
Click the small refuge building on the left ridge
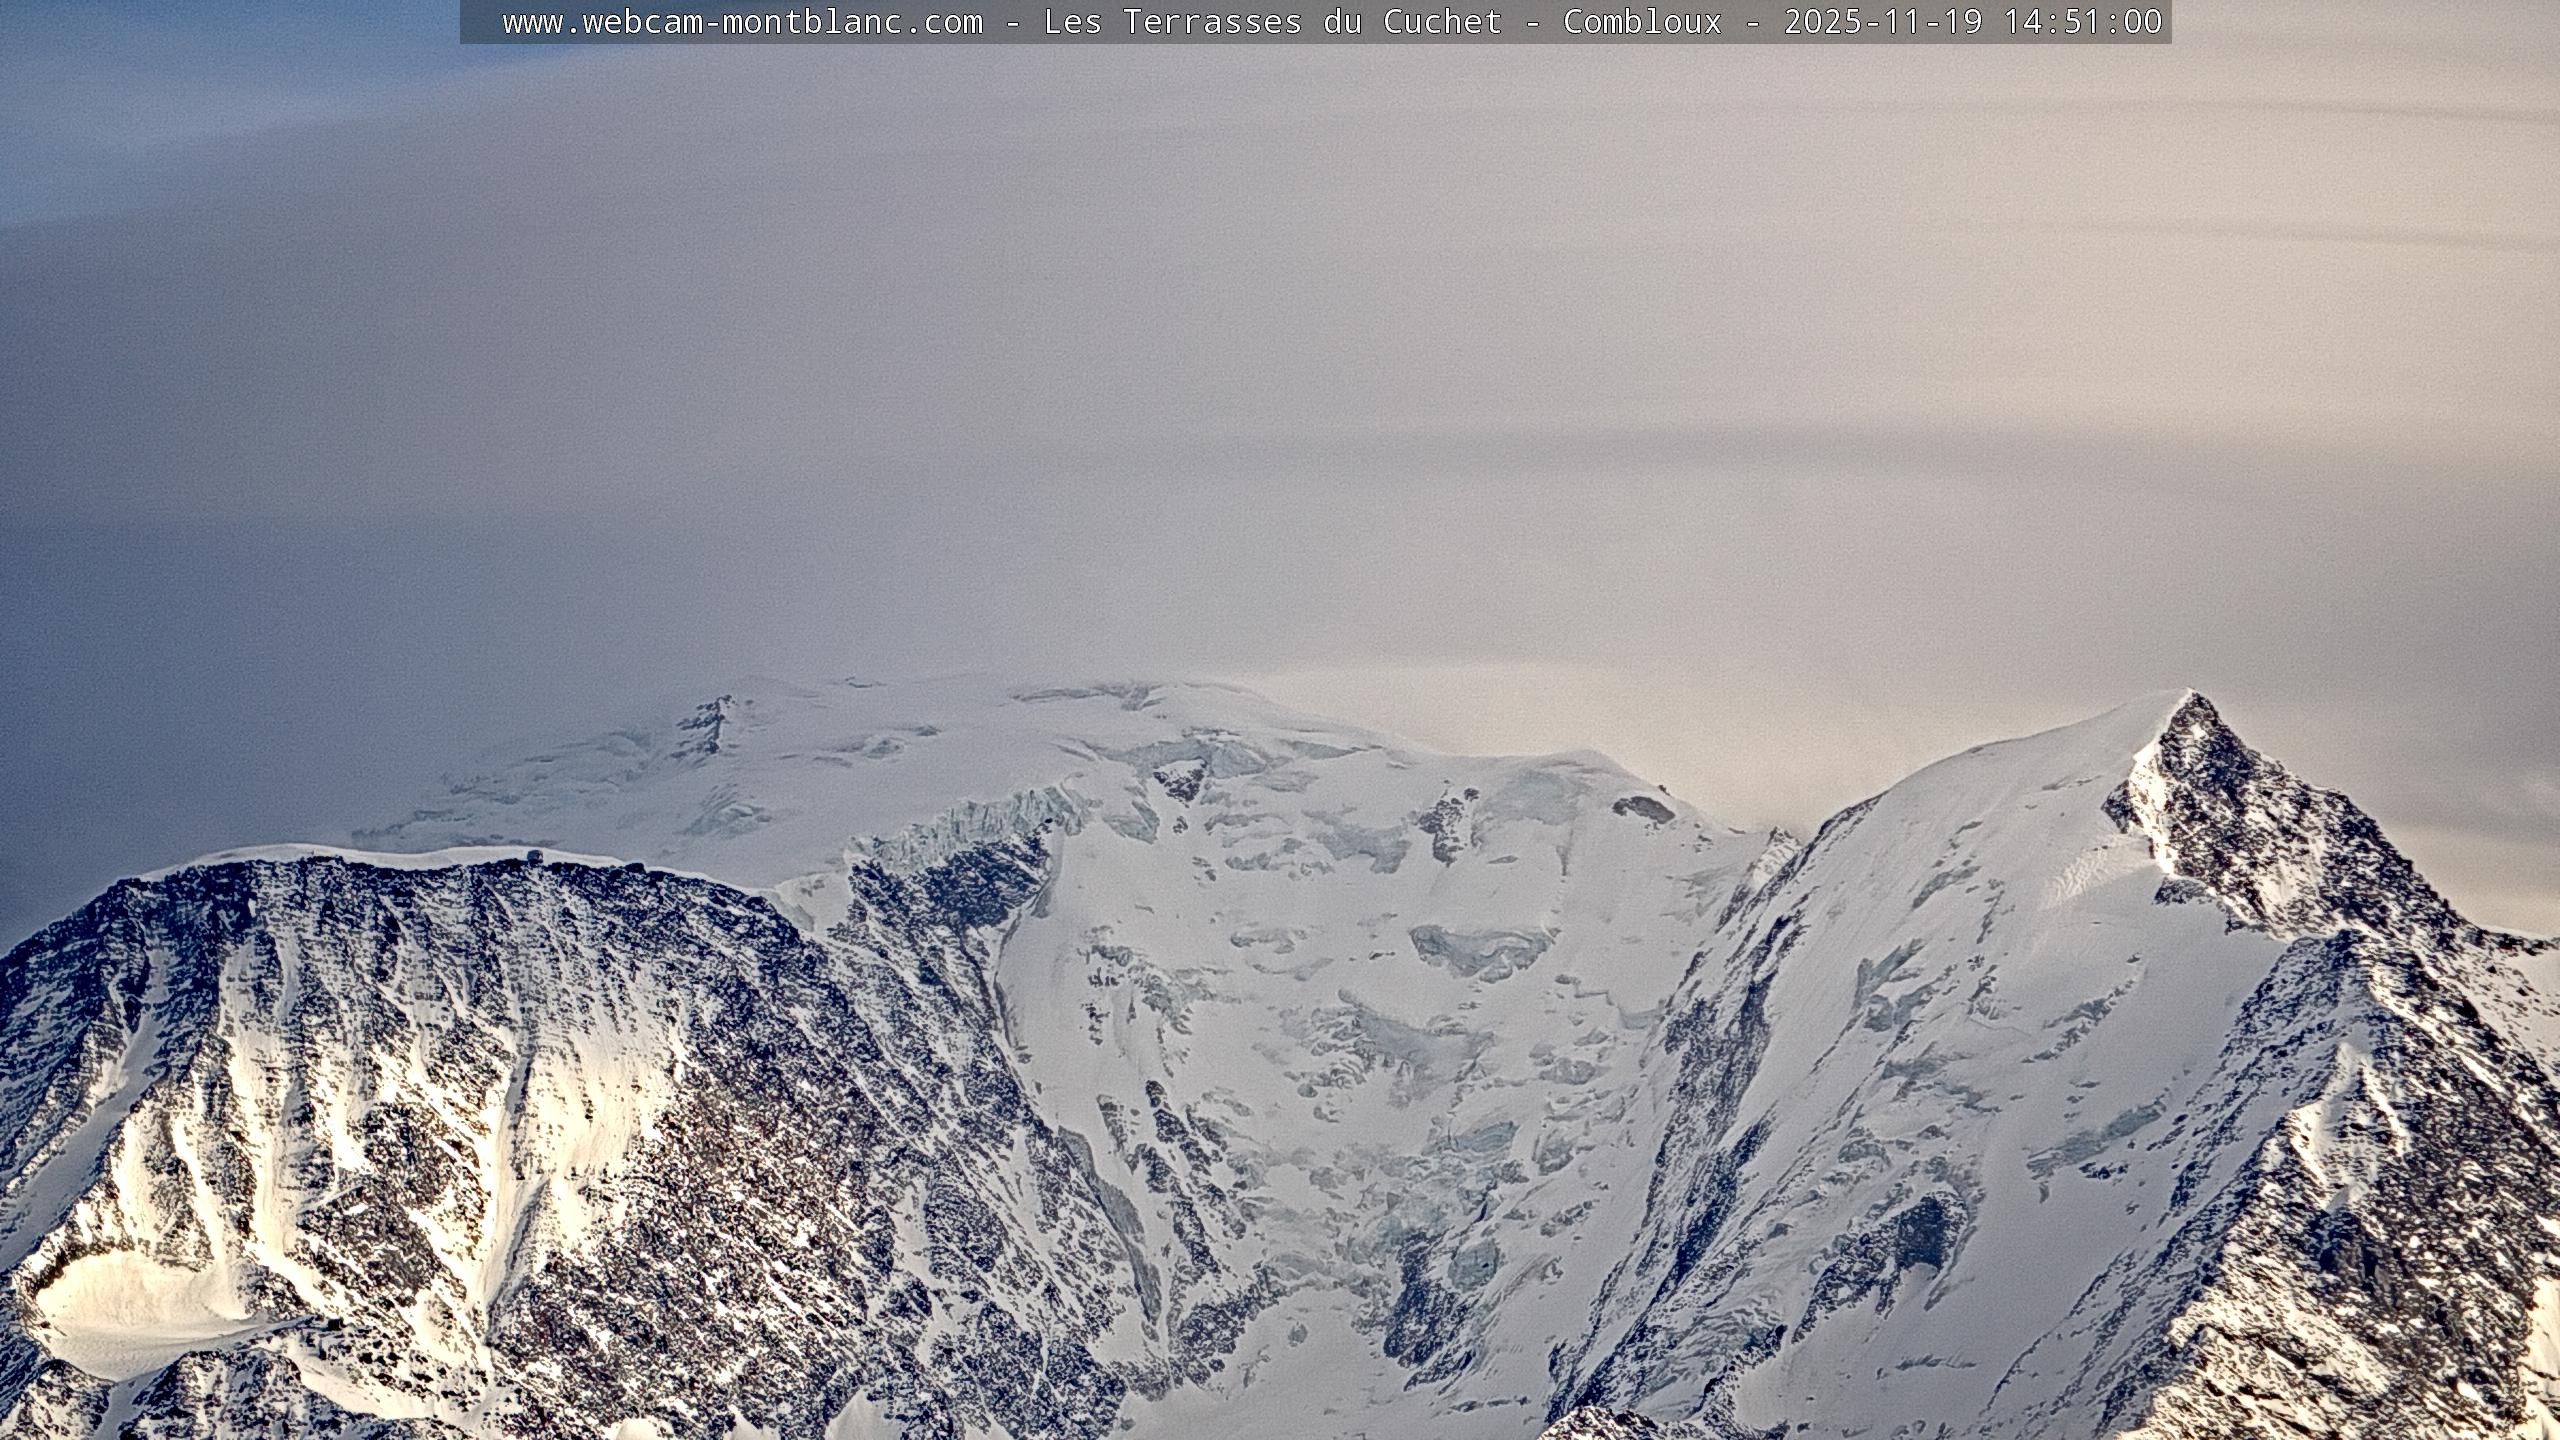tap(537, 857)
